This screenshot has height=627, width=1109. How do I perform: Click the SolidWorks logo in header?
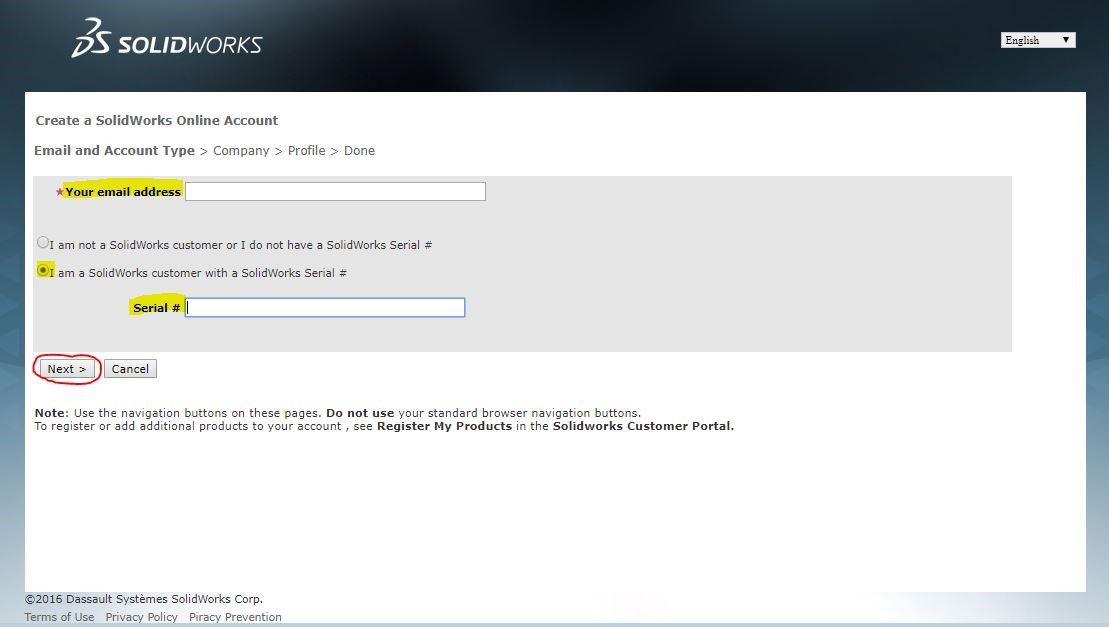coord(167,38)
